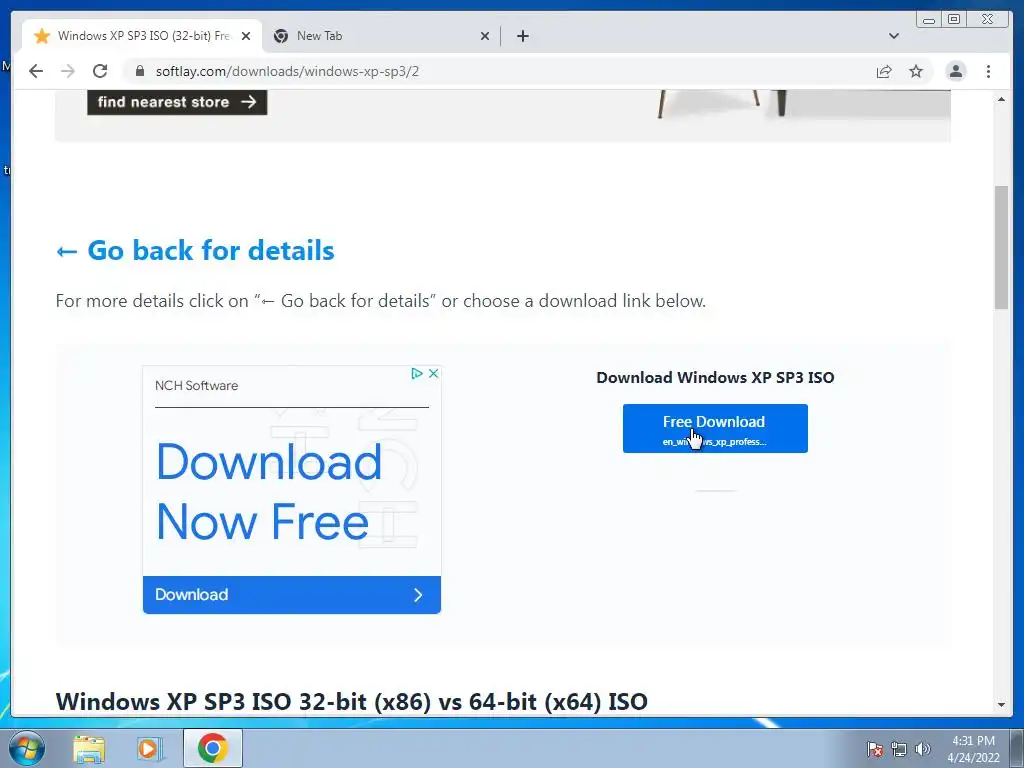Click the page scrollbar up arrow
Viewport: 1024px width, 768px height.
point(1001,99)
